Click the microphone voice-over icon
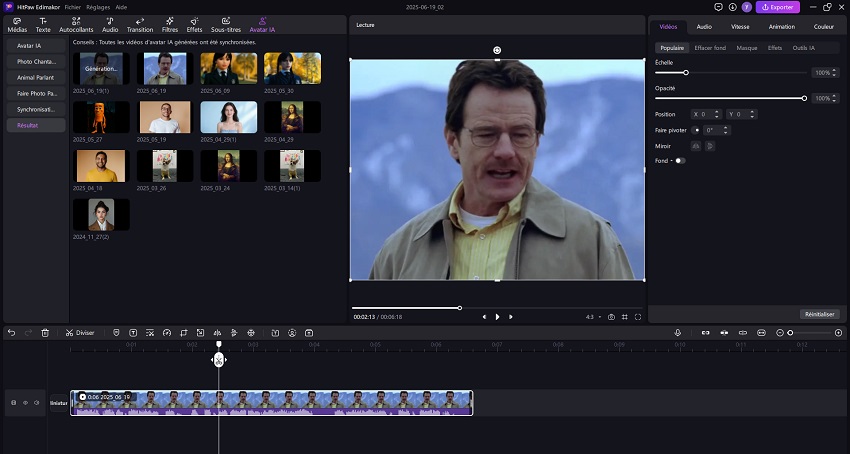 point(678,332)
